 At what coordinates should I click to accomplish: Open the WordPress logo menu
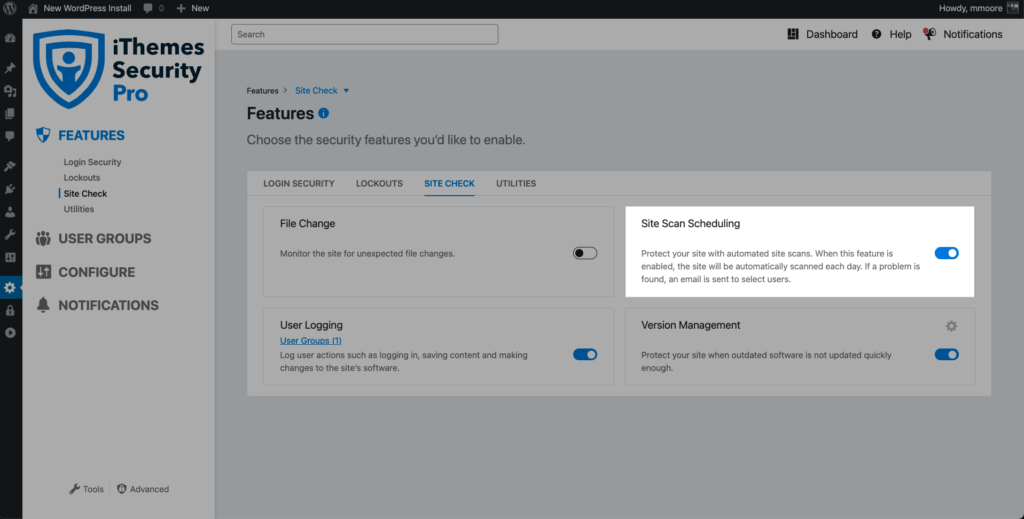point(11,8)
